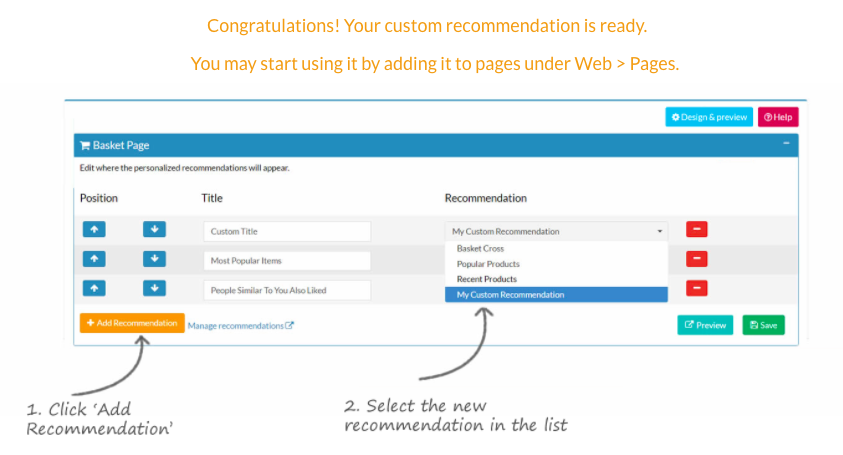Click the Design & preview button
The image size is (843, 455).
pyautogui.click(x=709, y=117)
